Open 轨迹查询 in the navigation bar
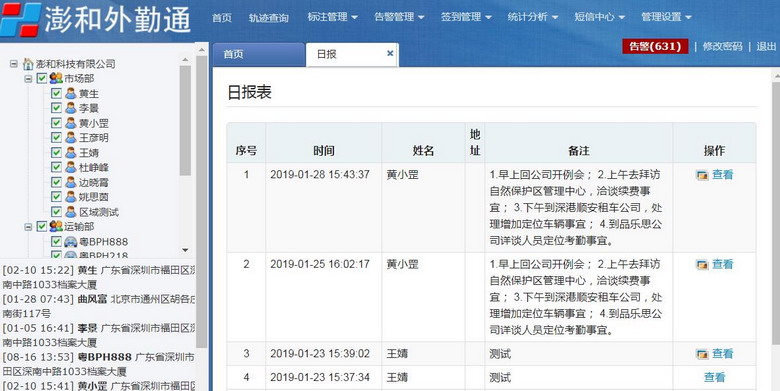The image size is (780, 391). pyautogui.click(x=269, y=18)
